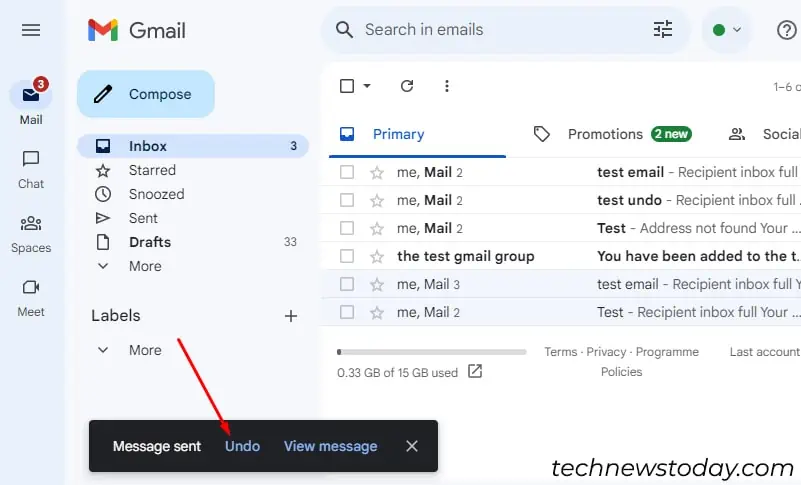Open the Drafts folder

[150, 242]
